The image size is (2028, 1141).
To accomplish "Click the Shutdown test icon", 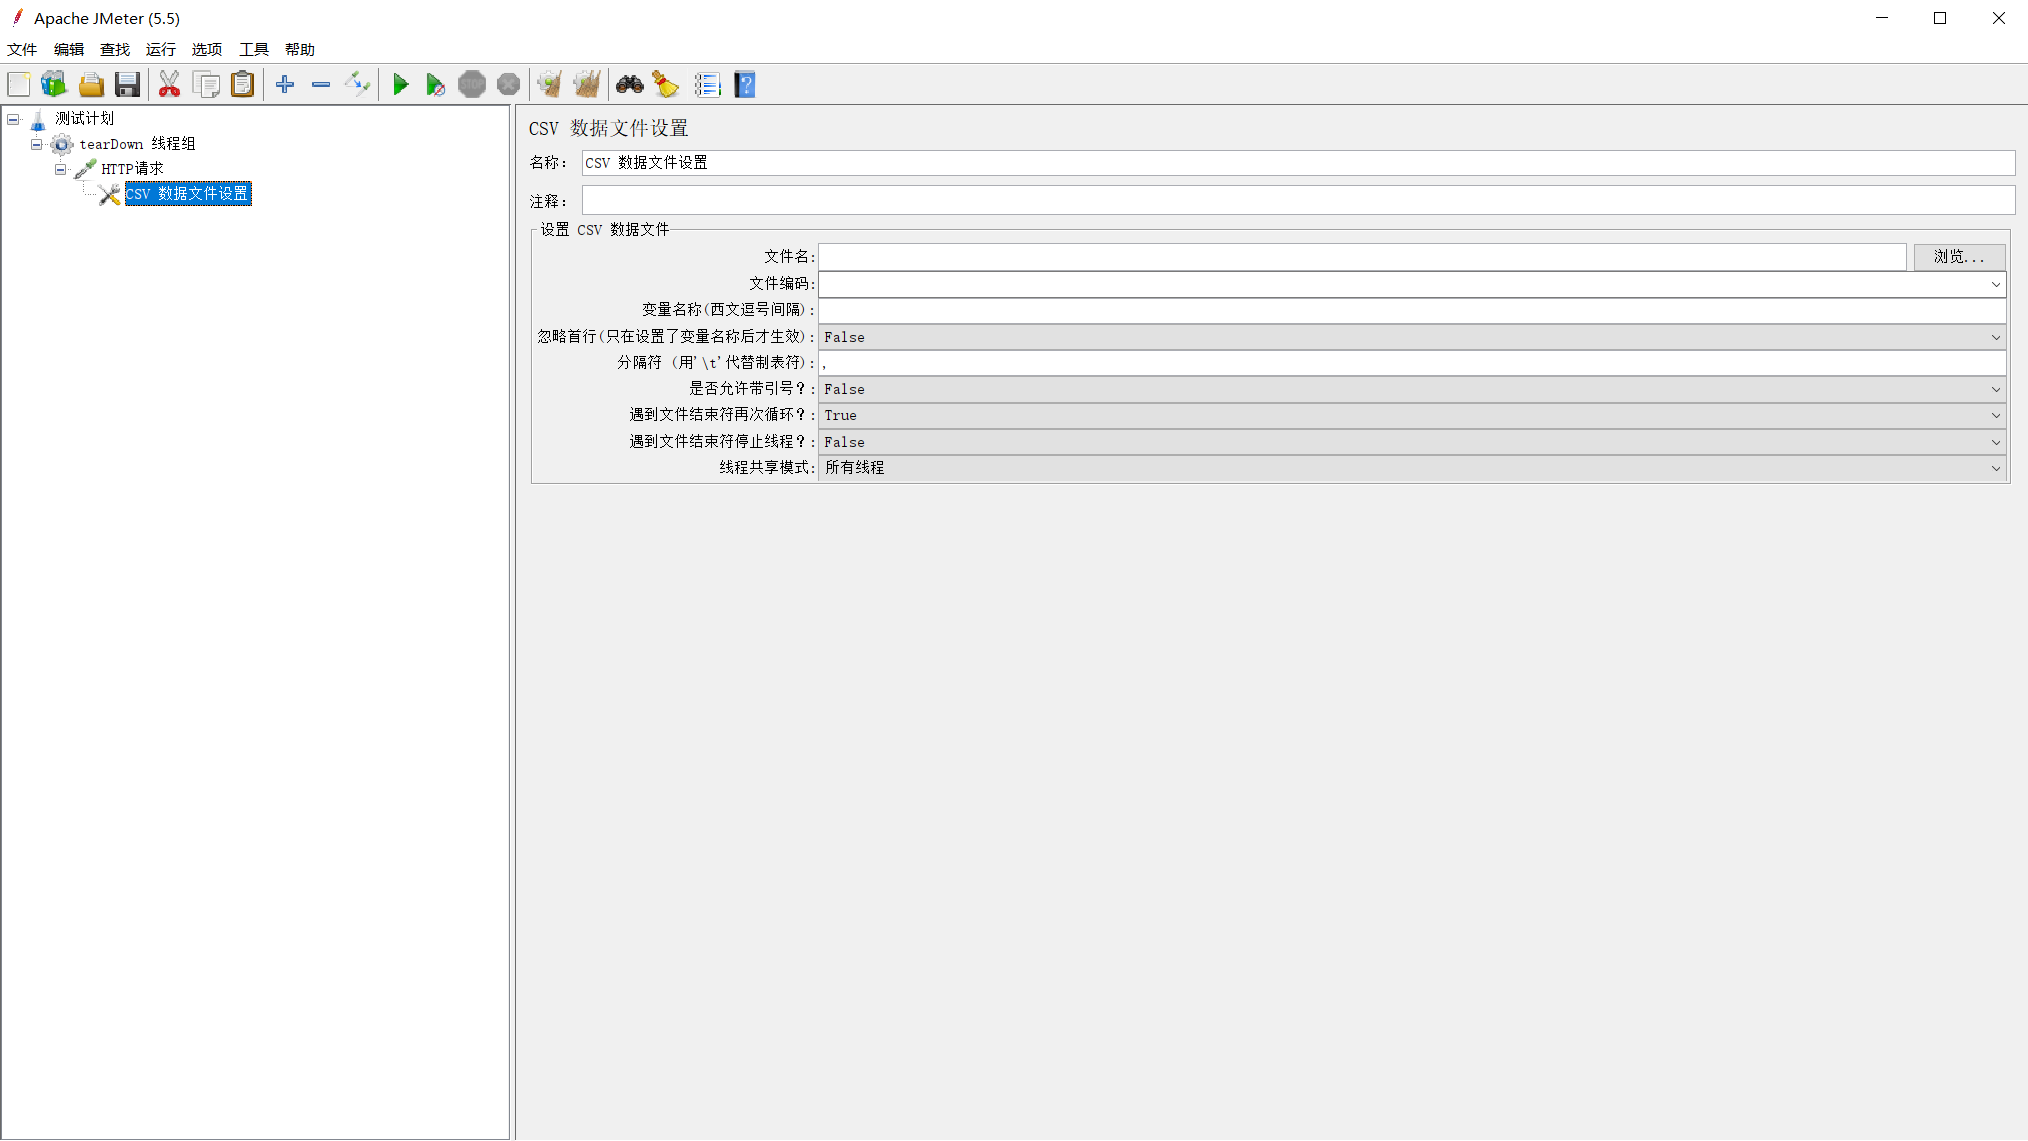I will tap(508, 85).
